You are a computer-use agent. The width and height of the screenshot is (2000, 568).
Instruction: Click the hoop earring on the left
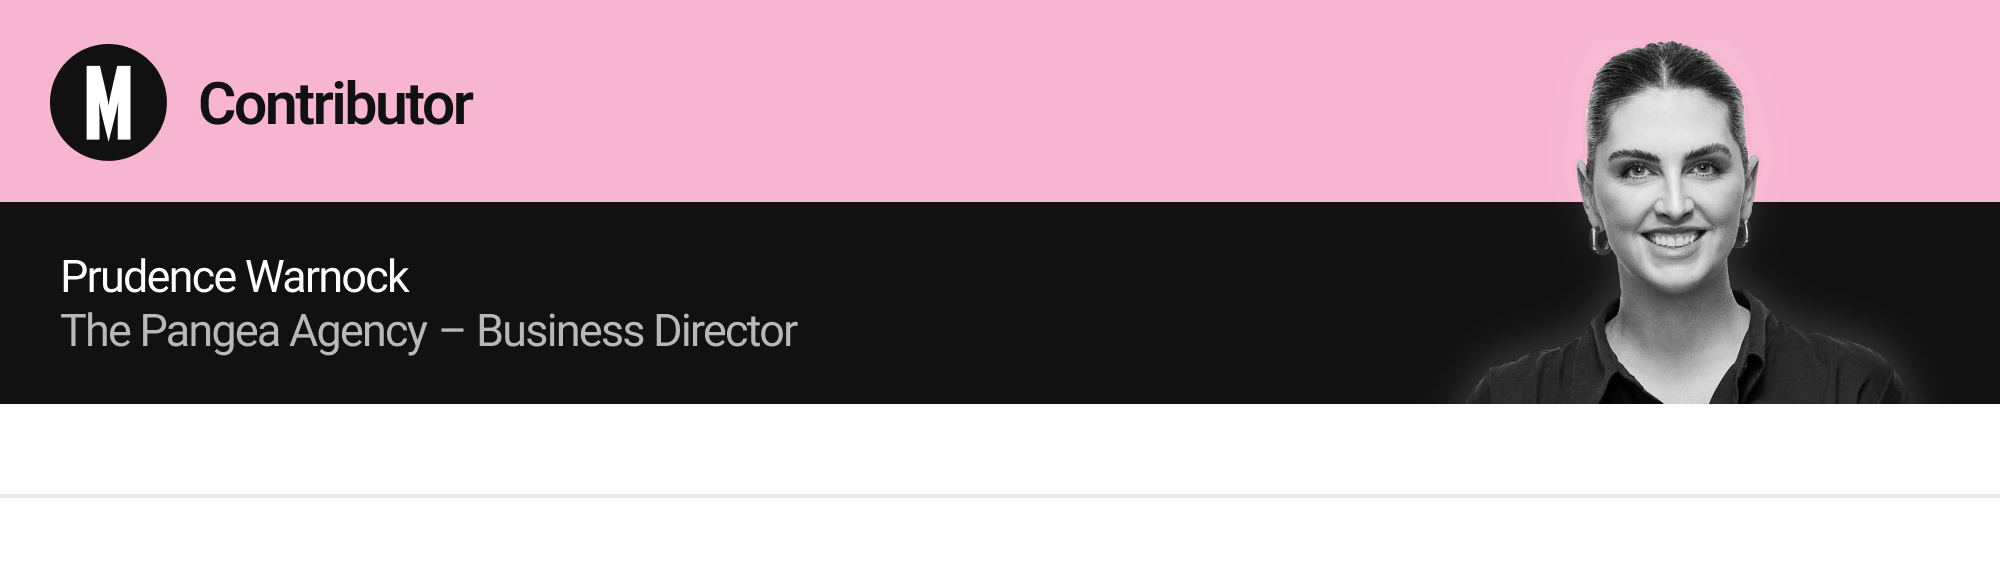tap(1599, 240)
